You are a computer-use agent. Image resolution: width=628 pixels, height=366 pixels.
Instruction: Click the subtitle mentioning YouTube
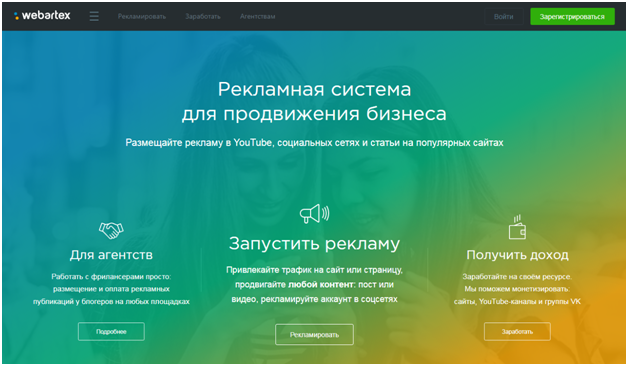314,143
